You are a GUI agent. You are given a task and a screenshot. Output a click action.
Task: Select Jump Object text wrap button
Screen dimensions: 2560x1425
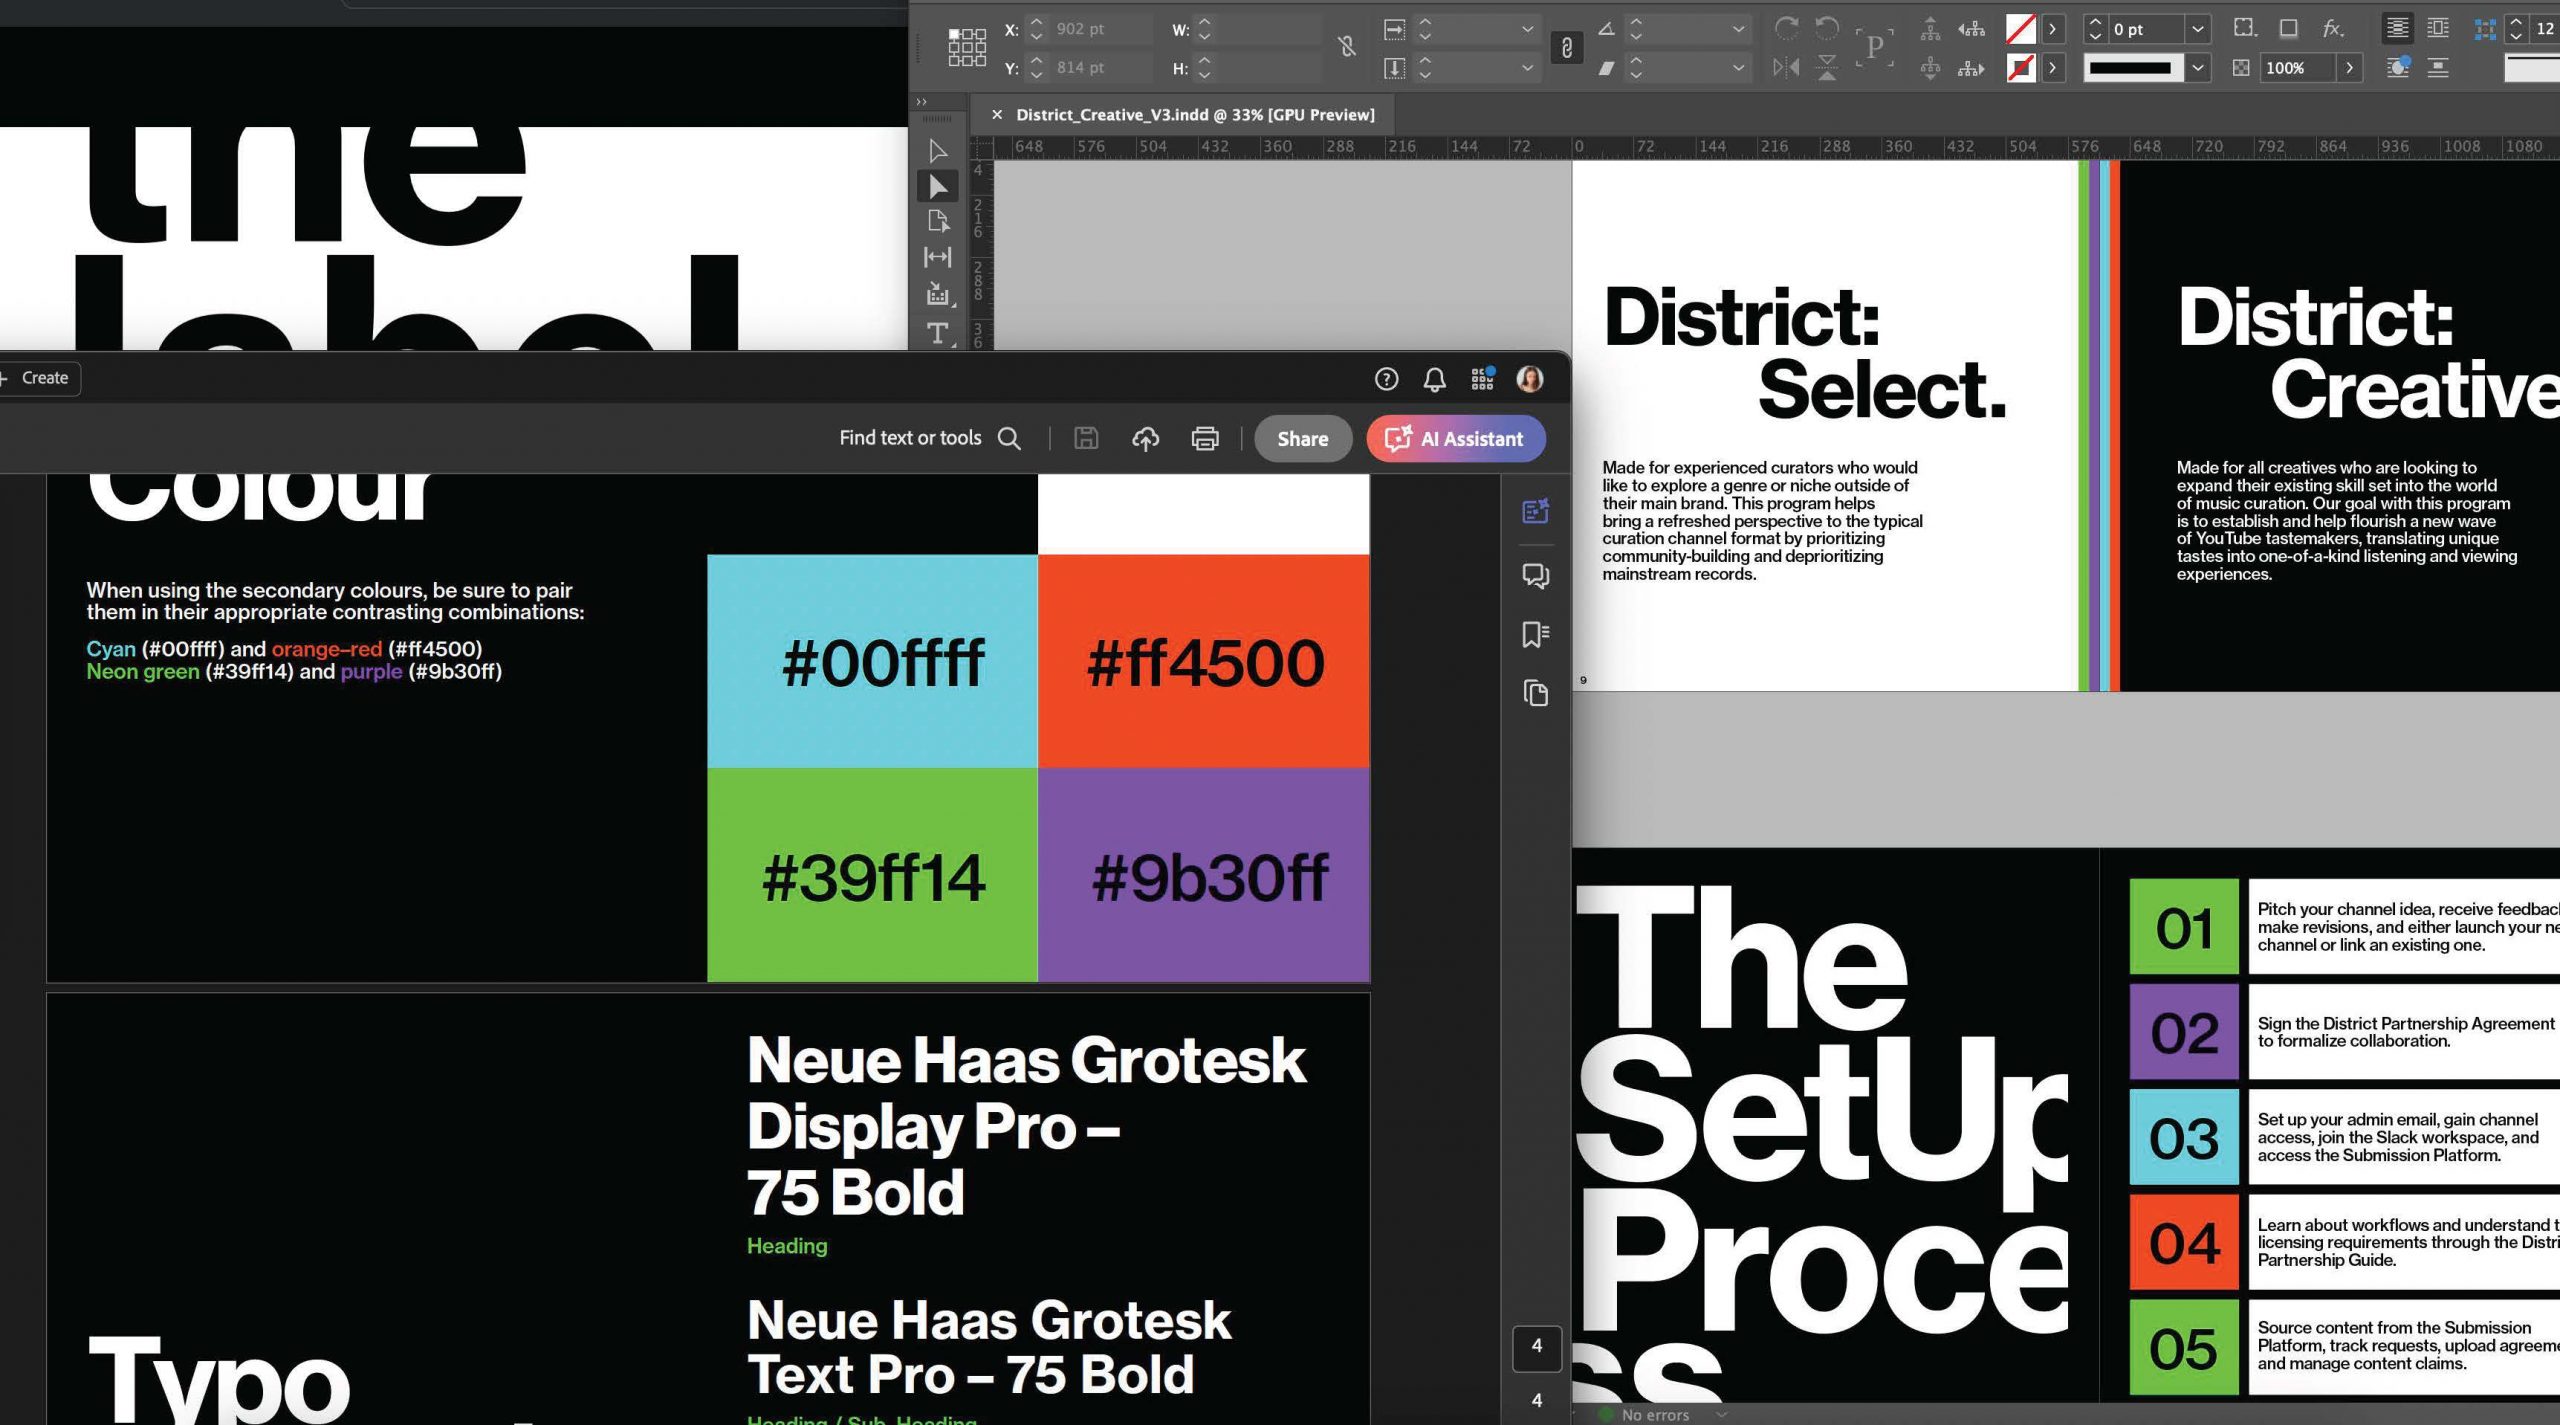tap(2438, 68)
